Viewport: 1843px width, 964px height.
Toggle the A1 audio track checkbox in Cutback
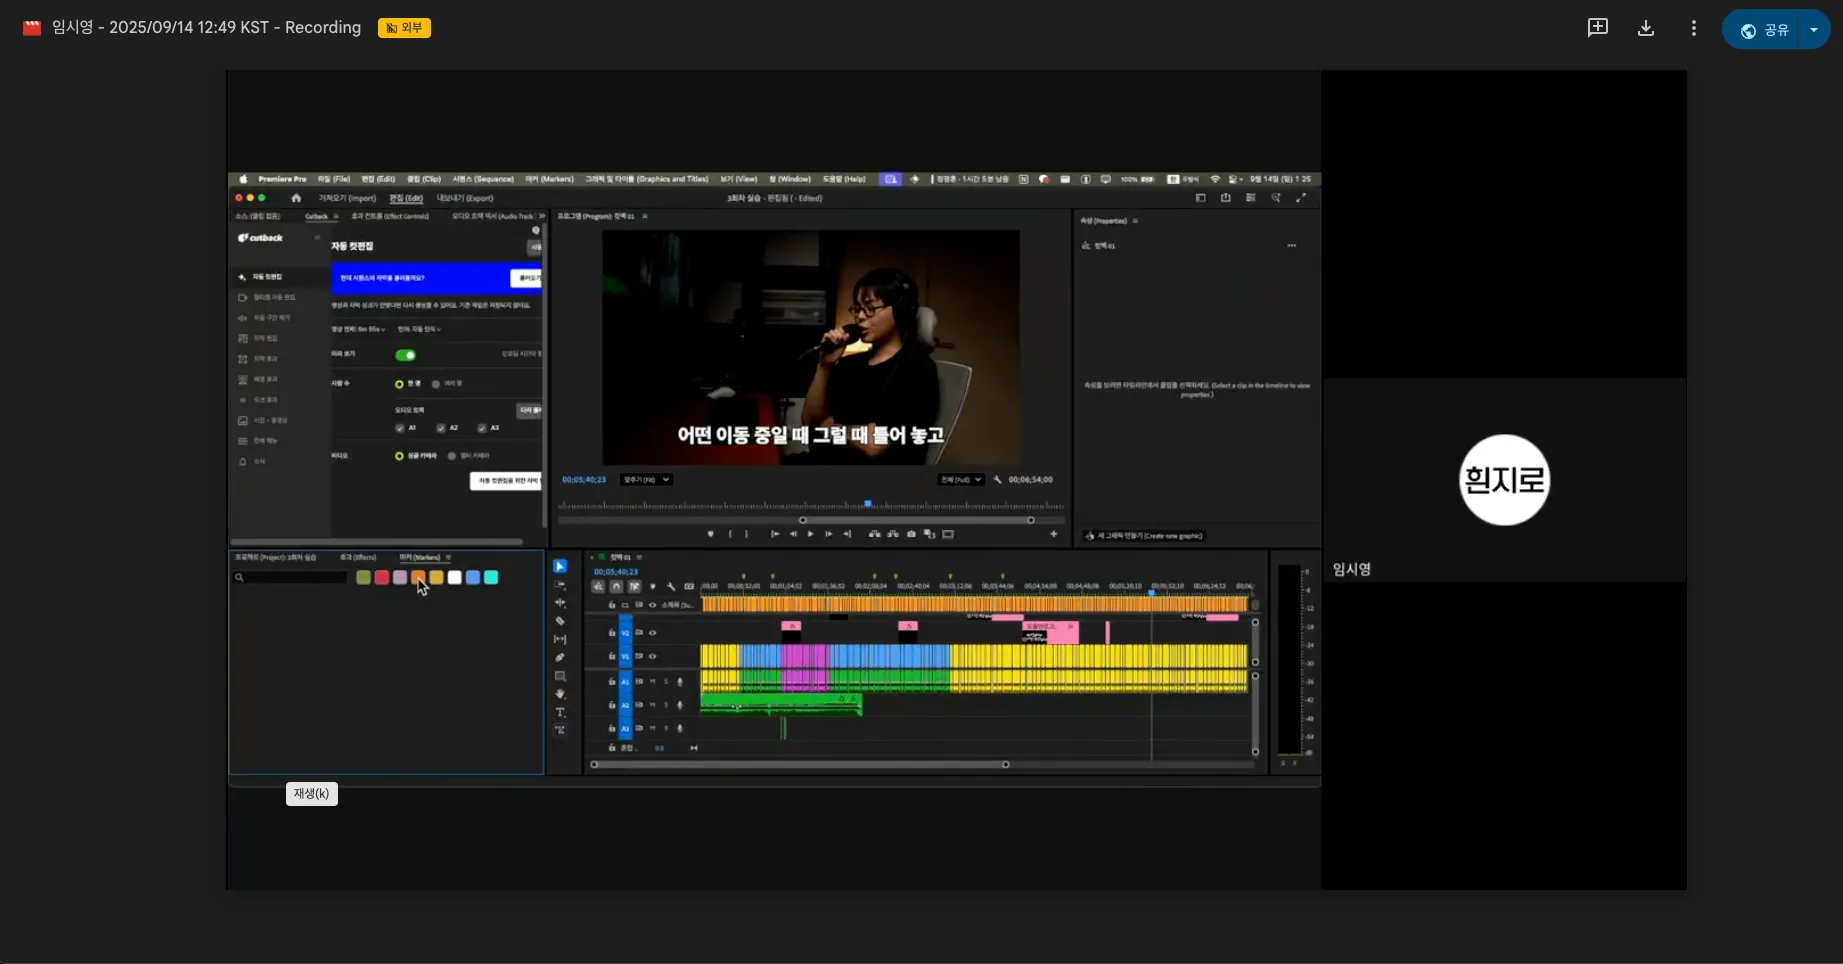pyautogui.click(x=400, y=428)
